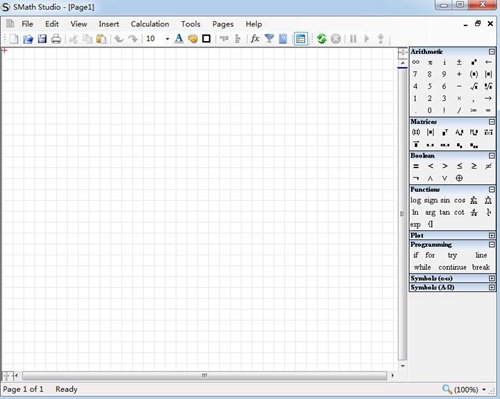Redo the last undone action

click(x=133, y=39)
